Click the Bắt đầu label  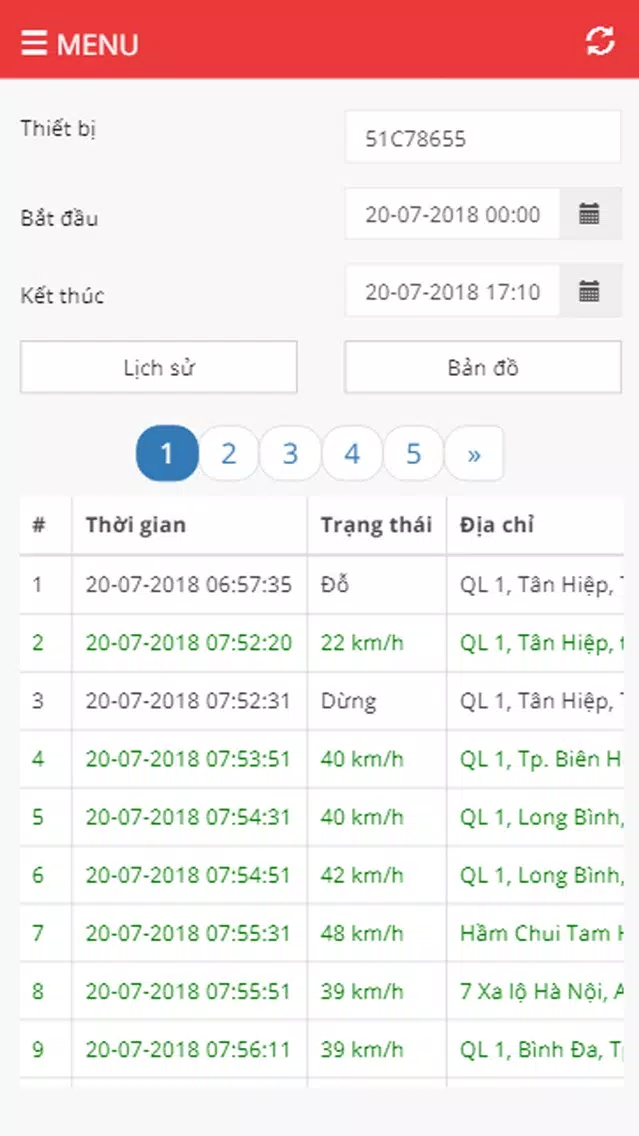tap(59, 217)
